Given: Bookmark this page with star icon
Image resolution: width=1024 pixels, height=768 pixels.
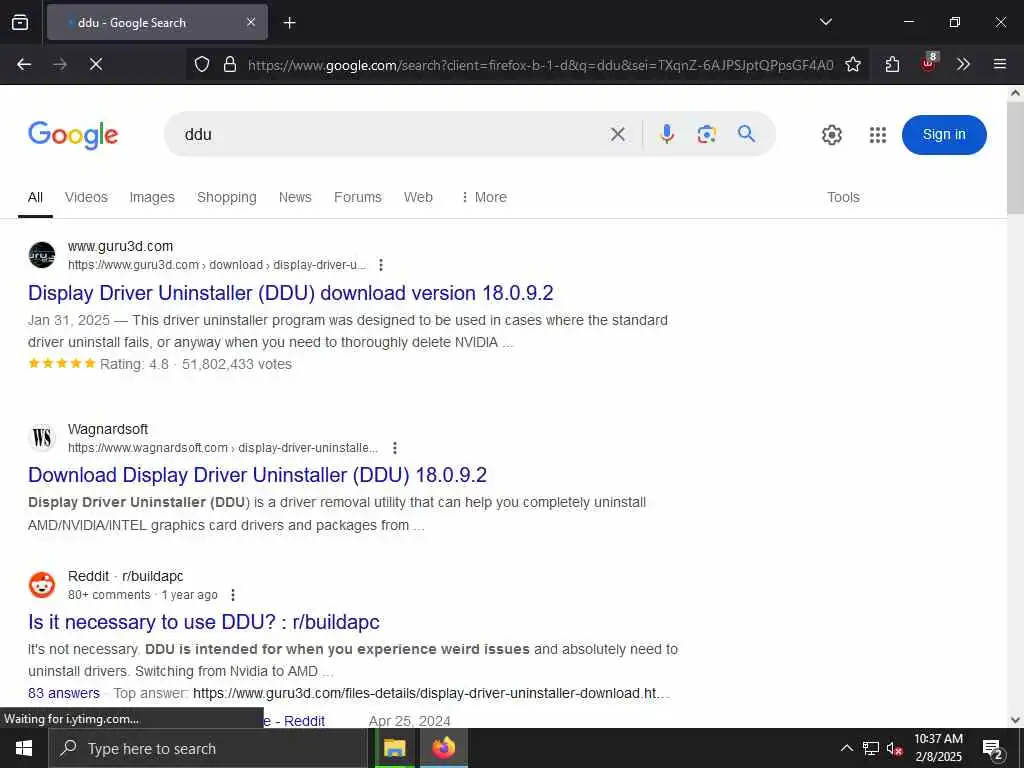Looking at the screenshot, I should [x=852, y=65].
